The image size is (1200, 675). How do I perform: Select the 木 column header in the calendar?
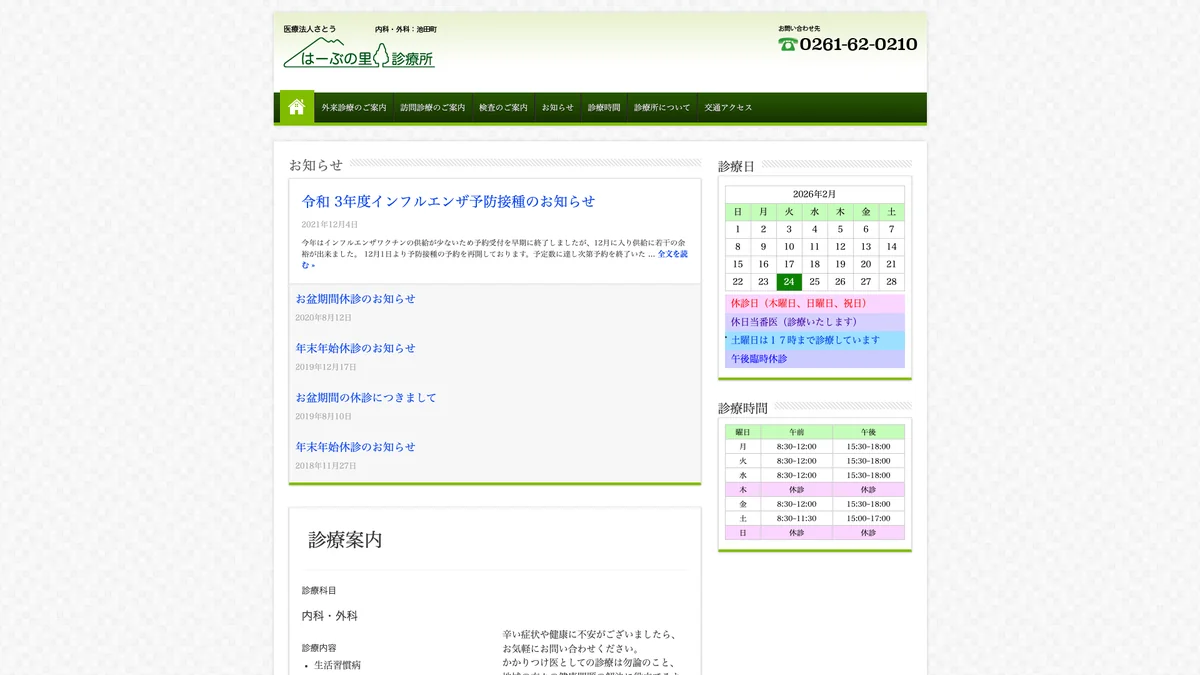(839, 211)
